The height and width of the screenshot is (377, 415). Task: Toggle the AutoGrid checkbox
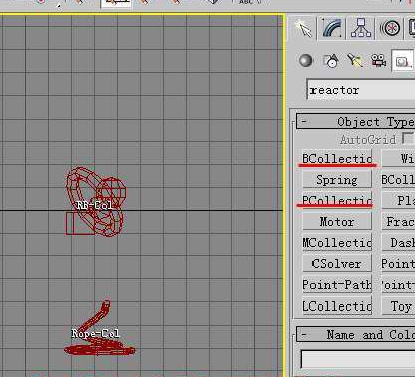(407, 138)
